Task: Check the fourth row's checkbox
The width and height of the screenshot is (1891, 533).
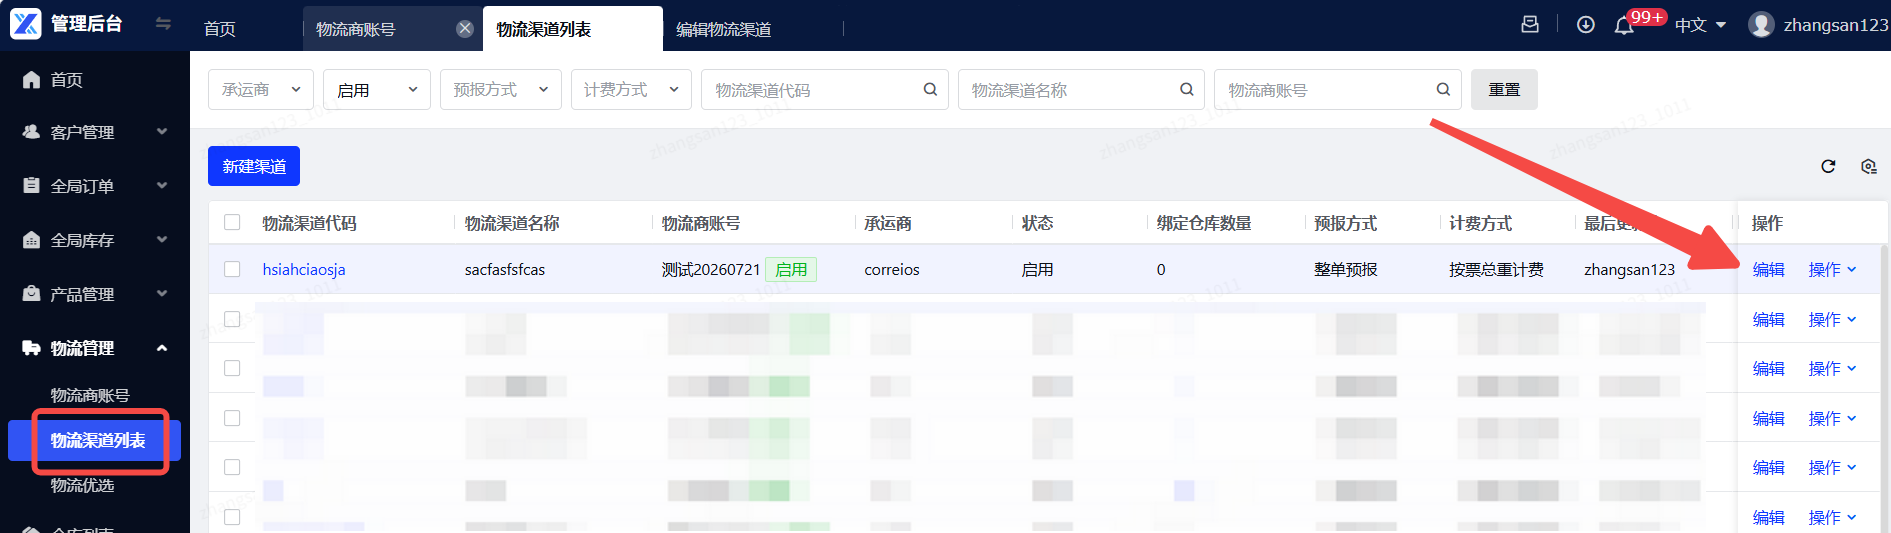Action: 232,418
